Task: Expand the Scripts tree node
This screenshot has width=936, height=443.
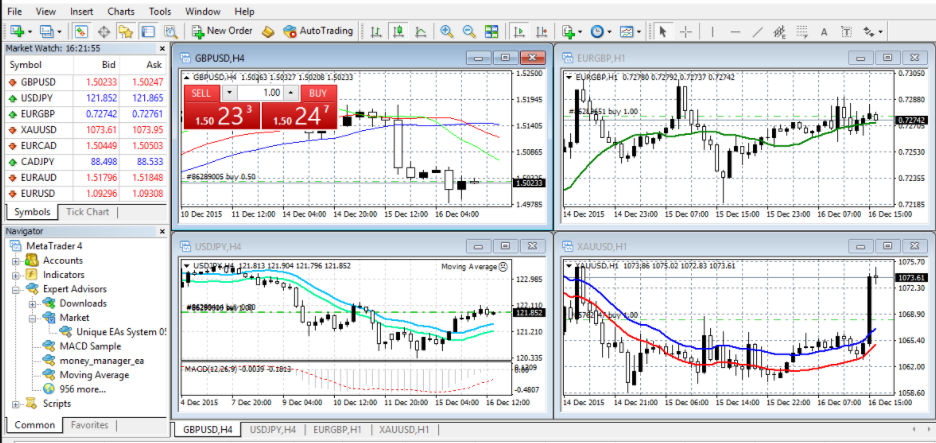Action: click(x=16, y=404)
